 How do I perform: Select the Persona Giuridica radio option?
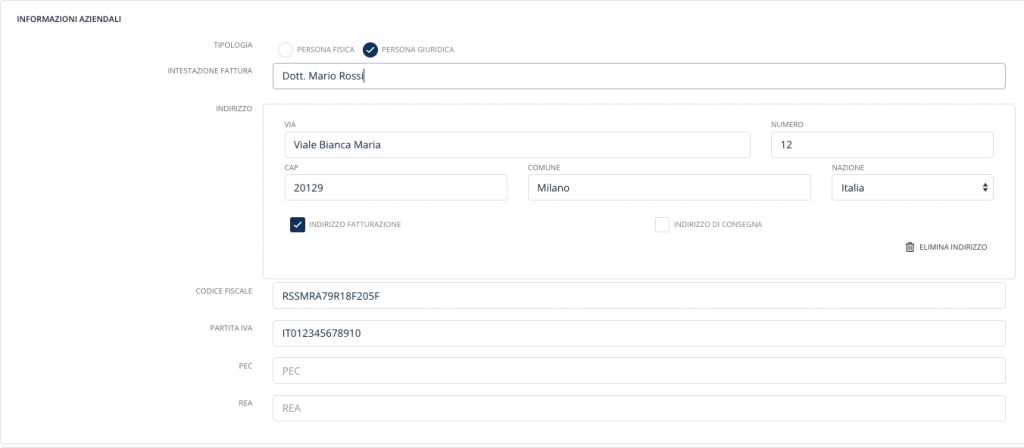point(370,50)
